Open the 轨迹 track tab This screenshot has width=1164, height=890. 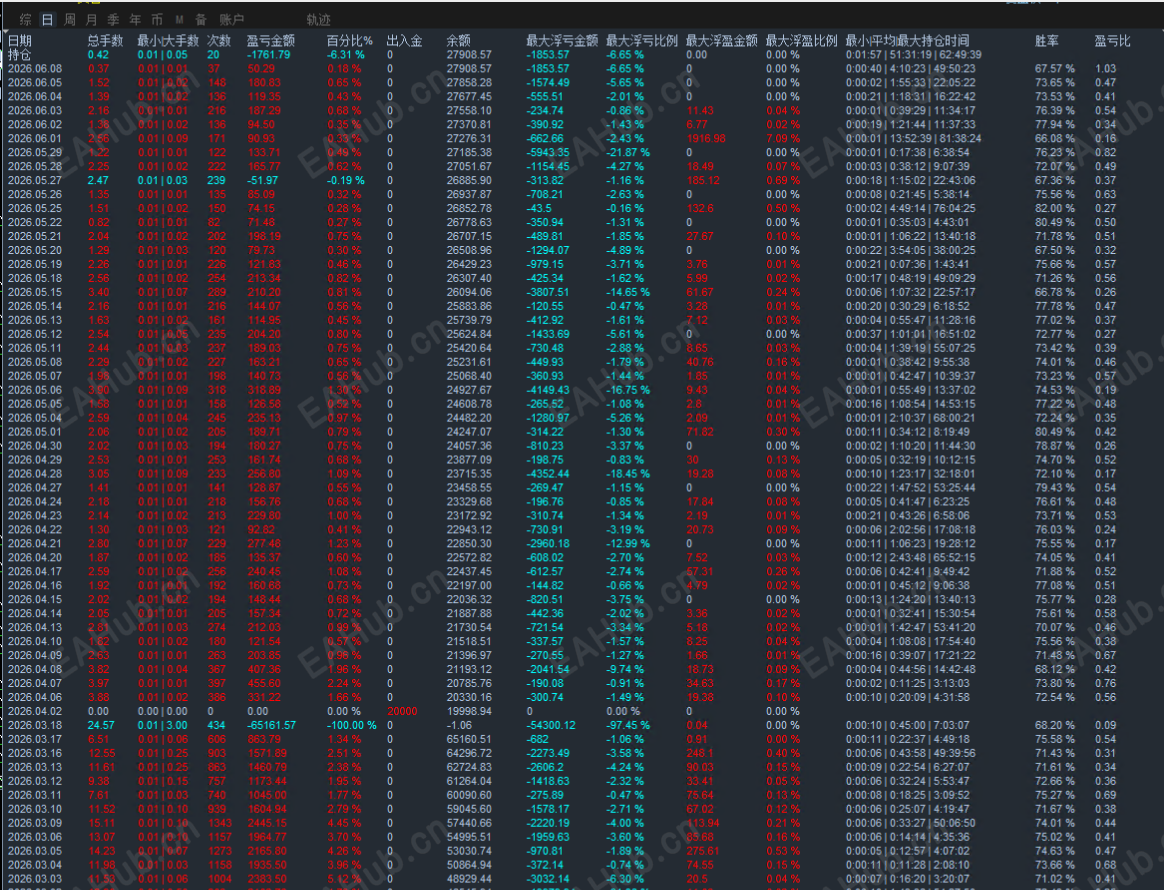318,20
